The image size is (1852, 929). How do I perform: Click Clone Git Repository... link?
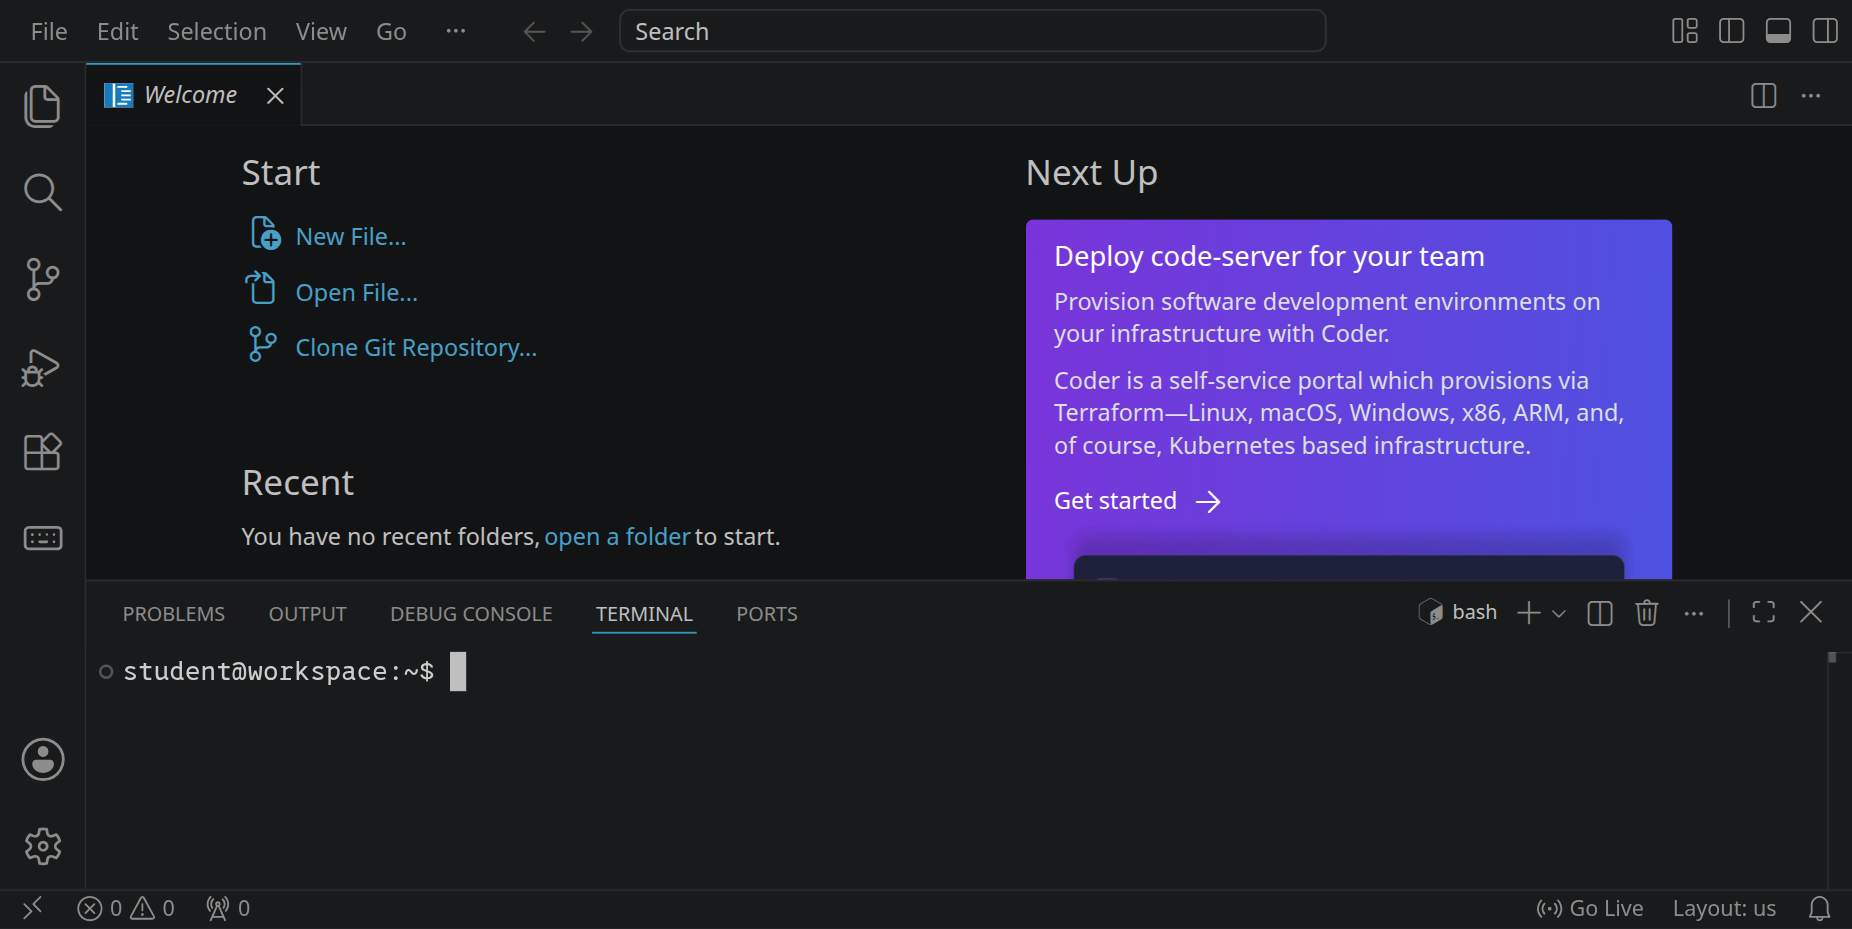pyautogui.click(x=416, y=348)
